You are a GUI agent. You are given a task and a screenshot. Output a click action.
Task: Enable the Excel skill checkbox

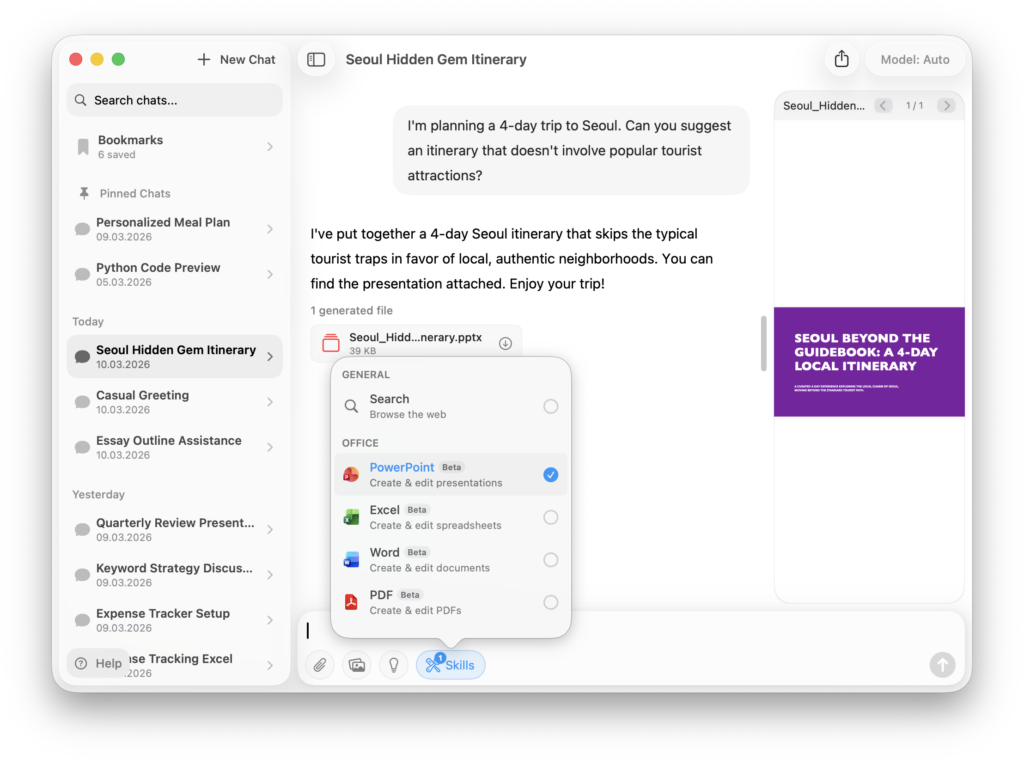coord(550,517)
